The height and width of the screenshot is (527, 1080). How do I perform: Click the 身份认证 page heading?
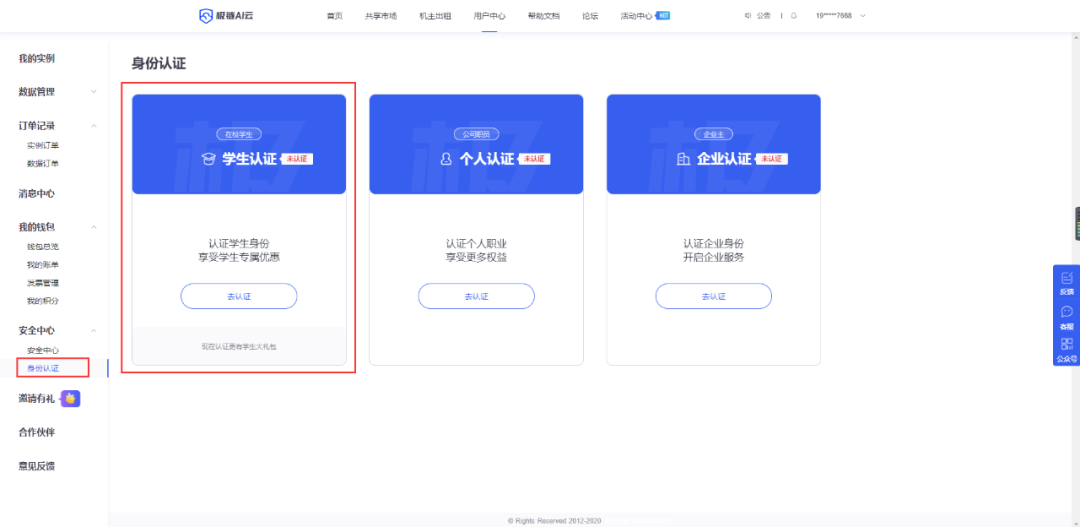point(158,64)
